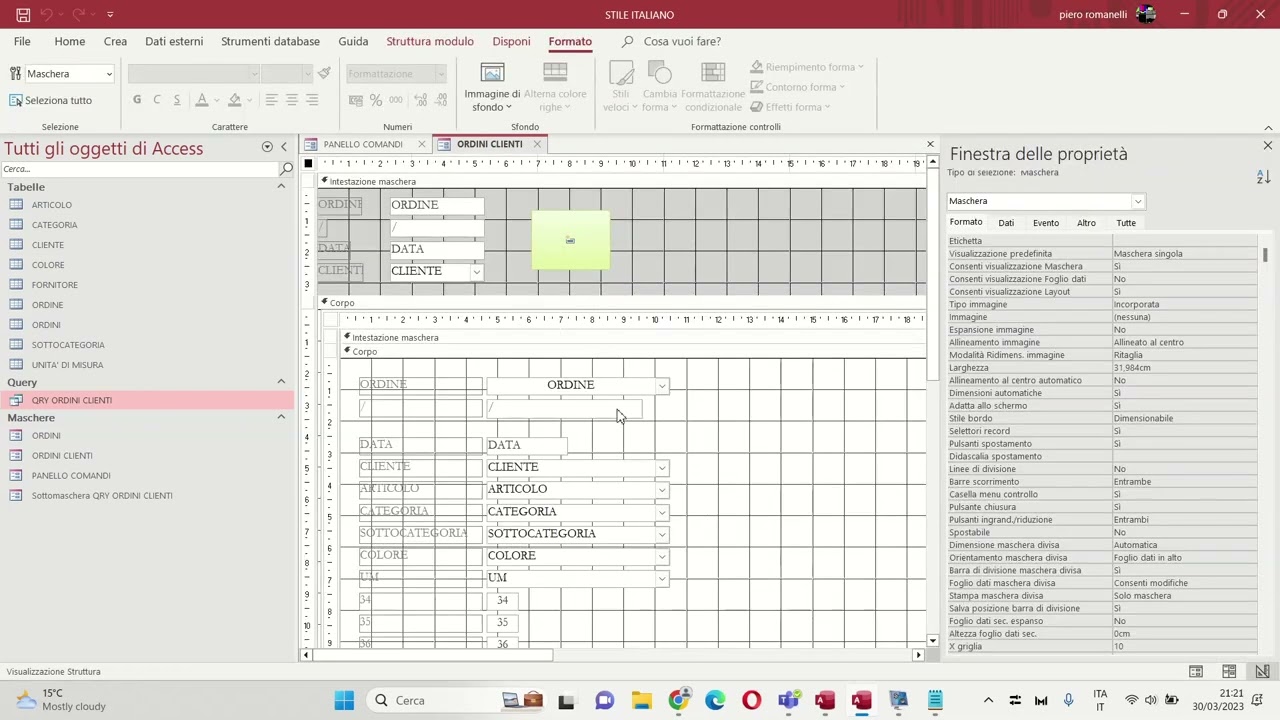Click the Save icon in title bar
The height and width of the screenshot is (720, 1280).
(x=23, y=15)
